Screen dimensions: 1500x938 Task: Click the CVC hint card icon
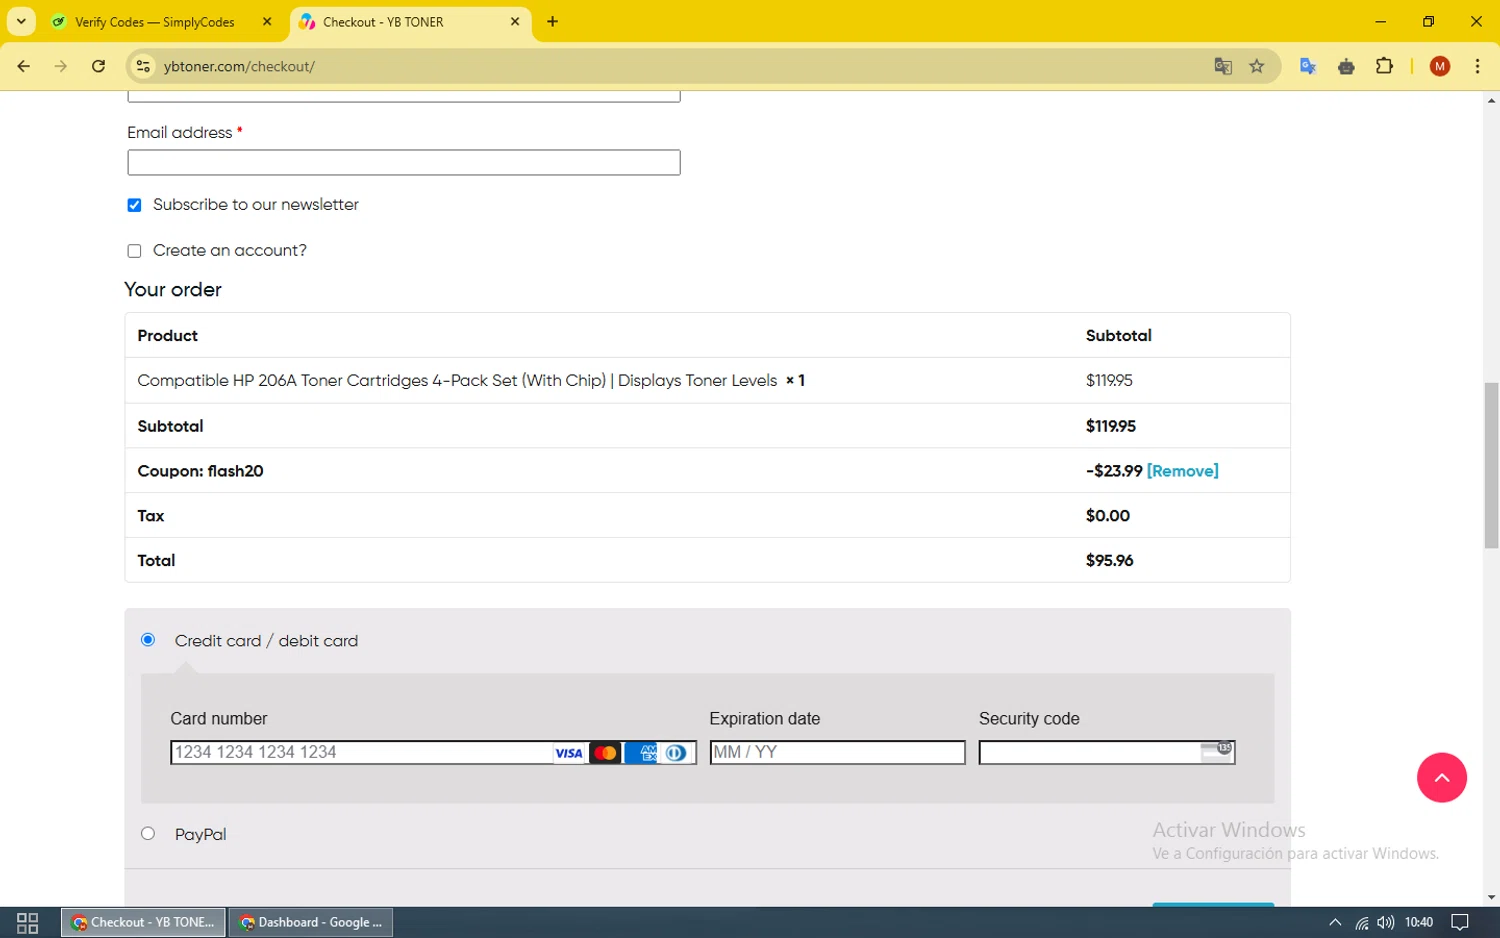coord(1216,752)
